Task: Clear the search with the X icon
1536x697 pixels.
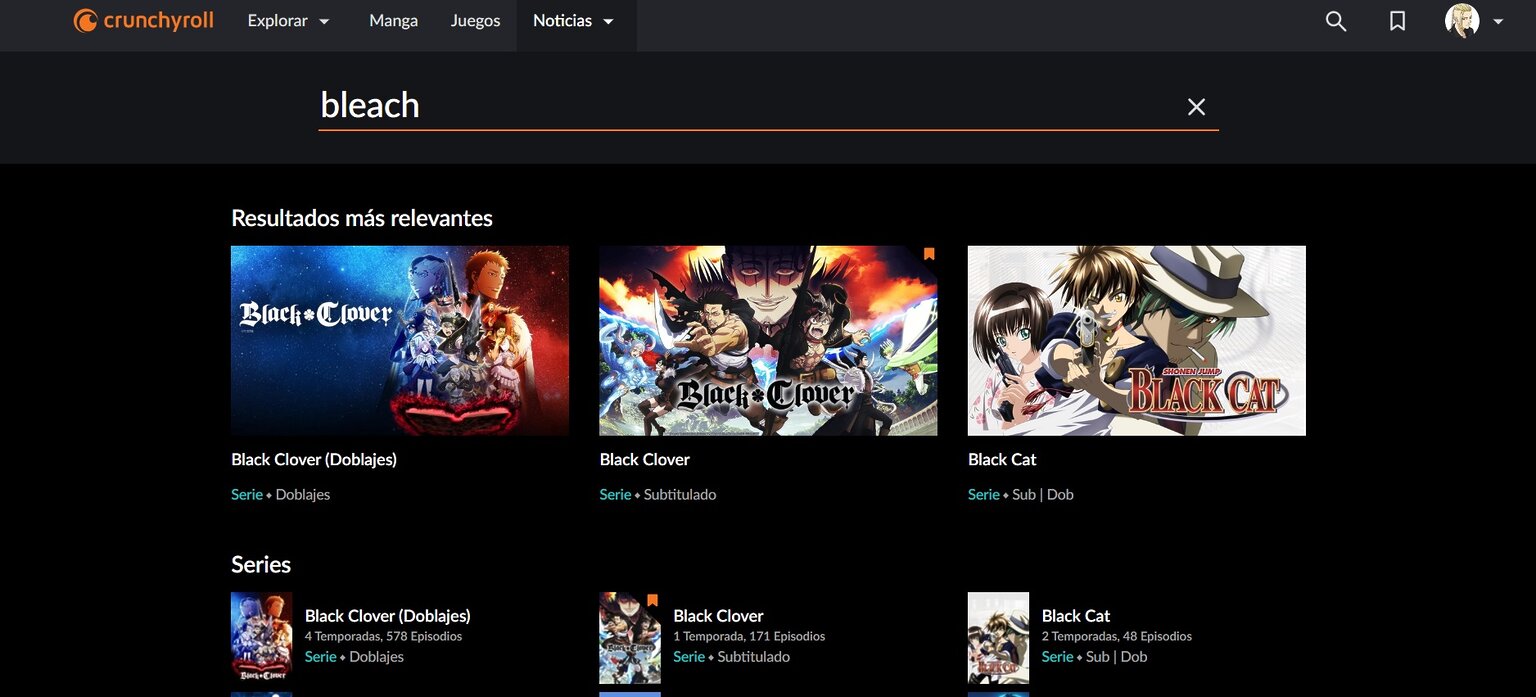Action: tap(1196, 106)
